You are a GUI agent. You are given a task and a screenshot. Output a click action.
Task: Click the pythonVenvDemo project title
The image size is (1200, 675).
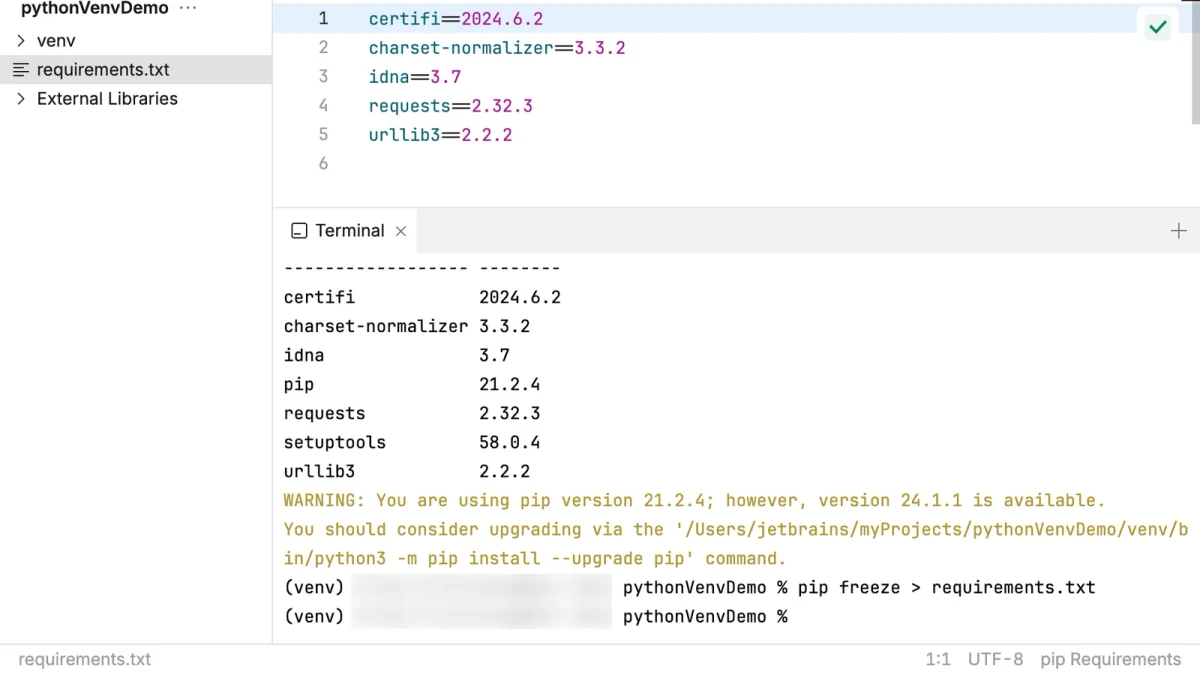click(95, 8)
